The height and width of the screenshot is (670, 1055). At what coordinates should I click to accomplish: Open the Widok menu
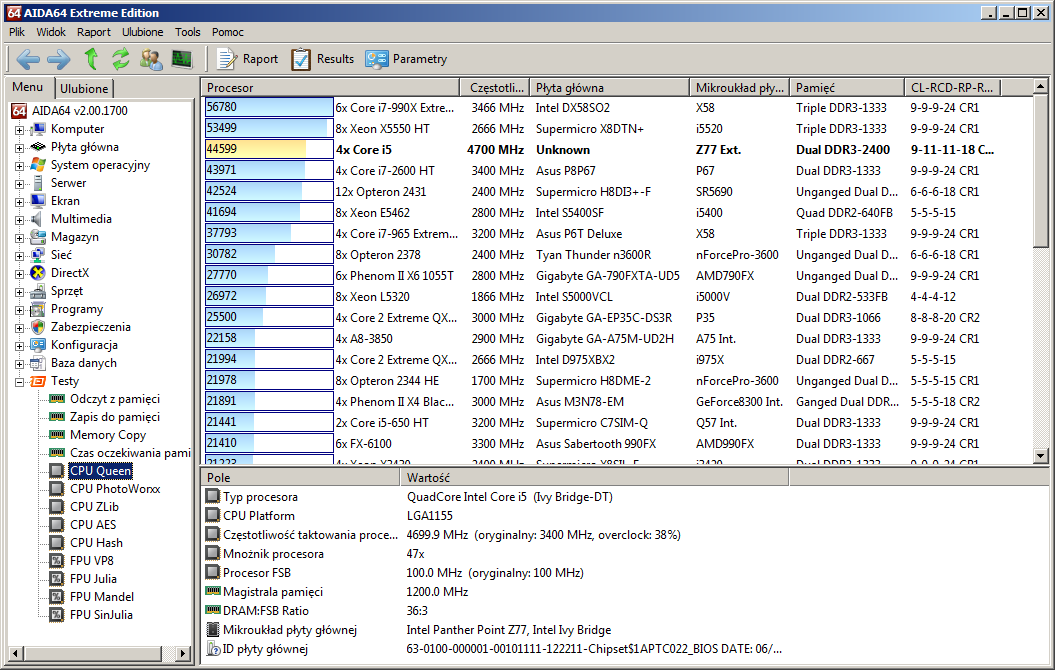[51, 32]
